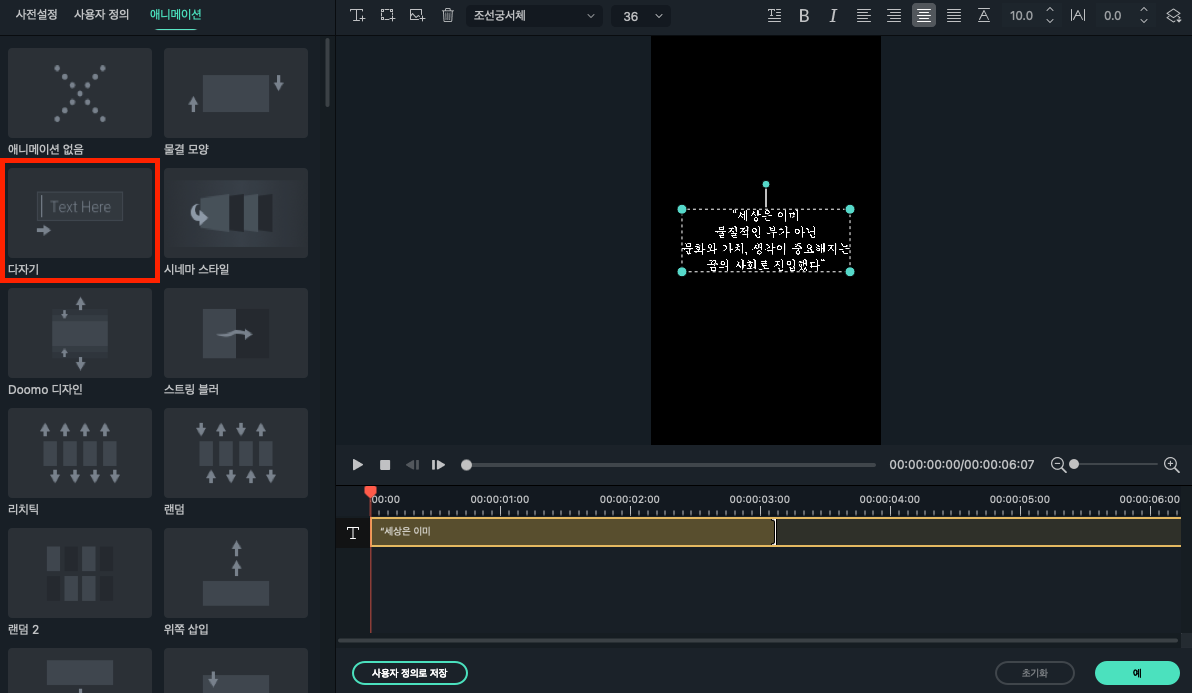The width and height of the screenshot is (1192, 693).
Task: Switch to the 사용자 정의 tab
Action: point(101,14)
